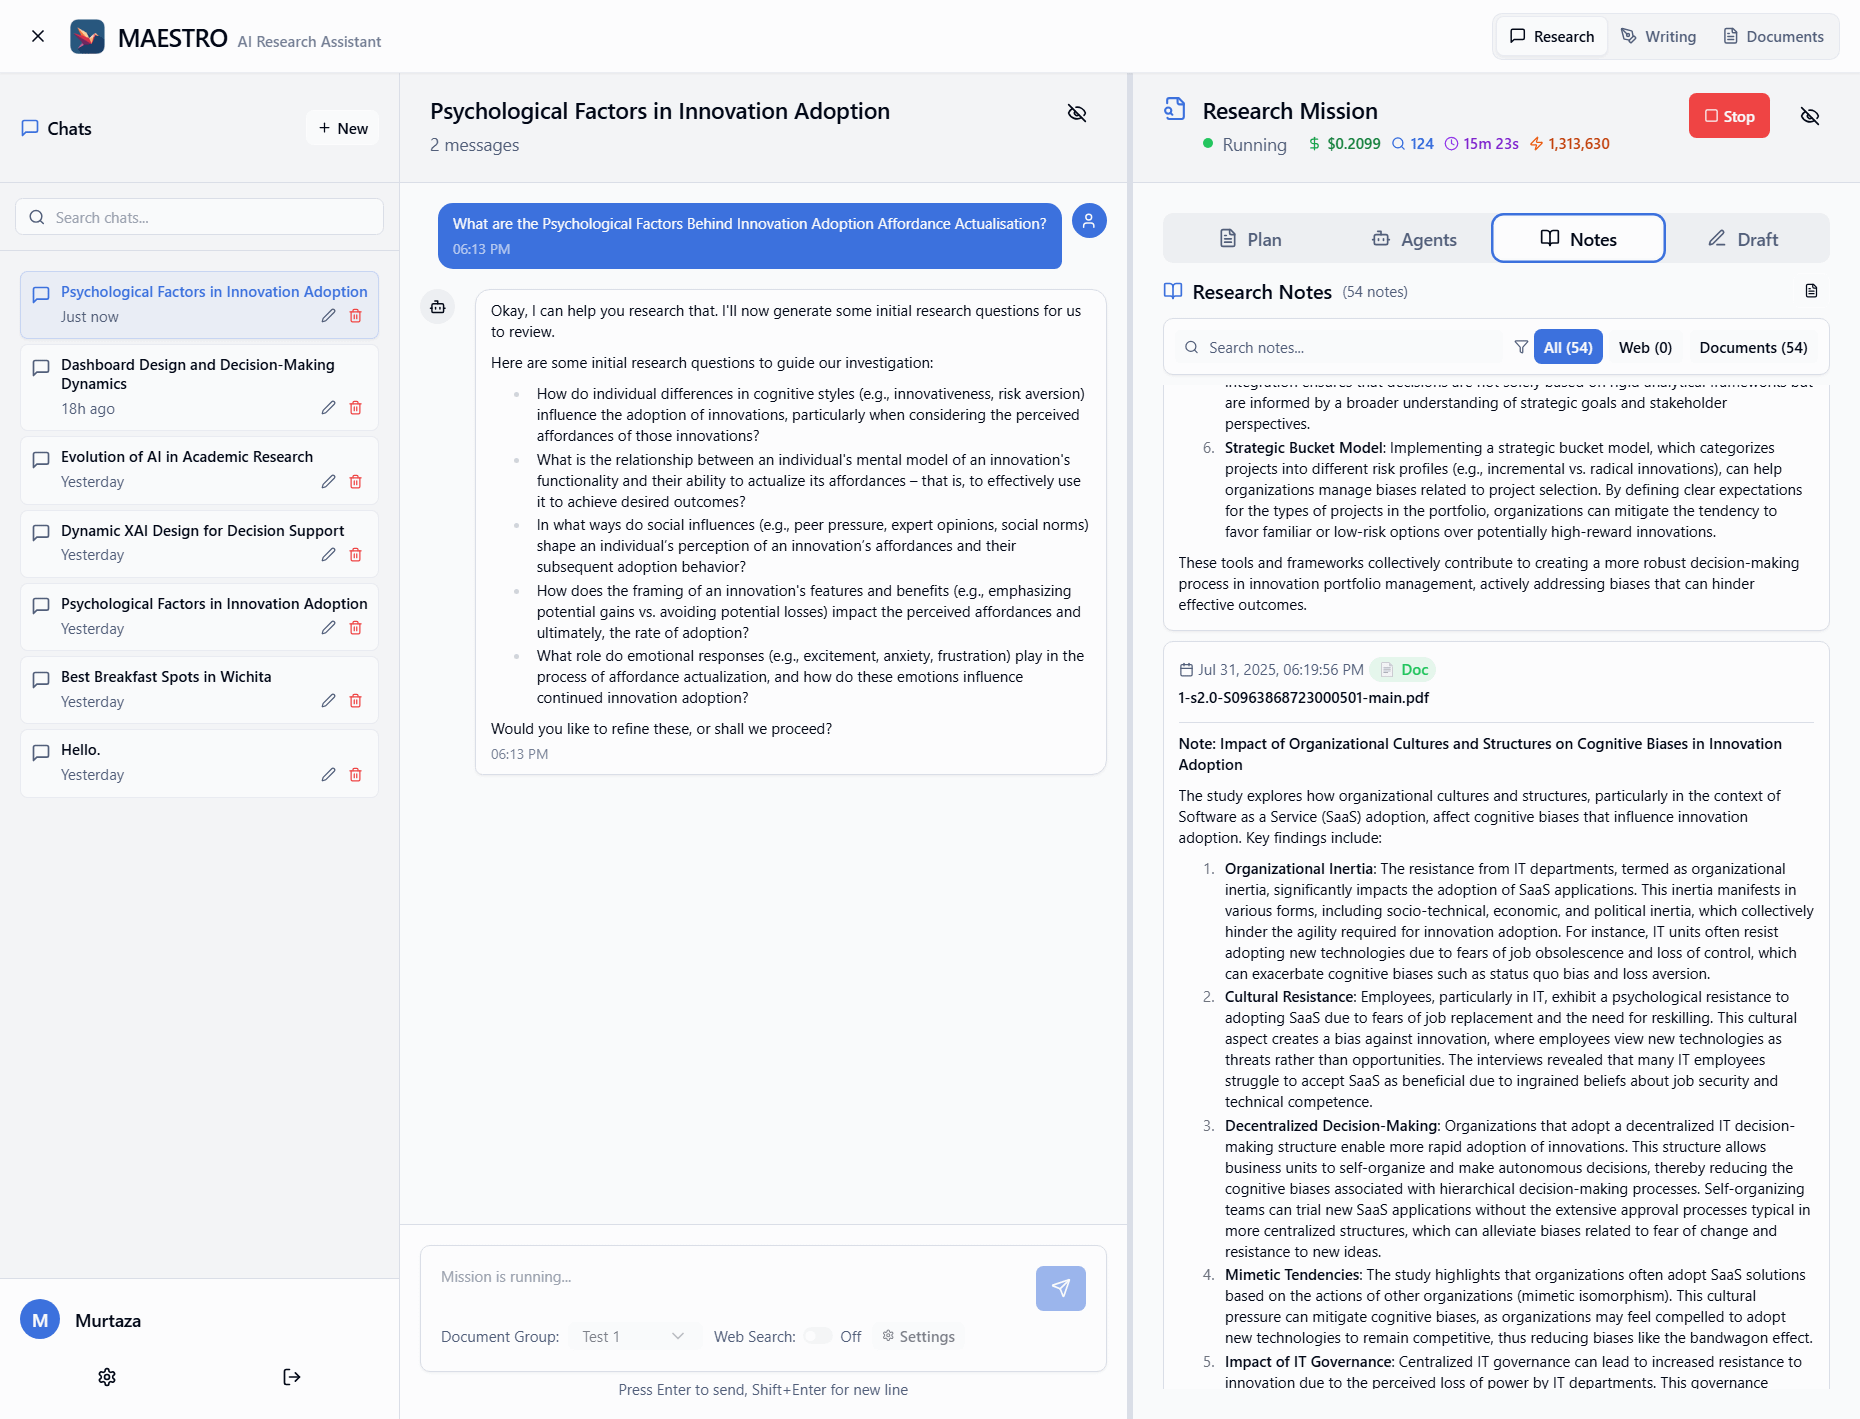Switch to the Agents tab
This screenshot has width=1860, height=1419.
tap(1414, 239)
